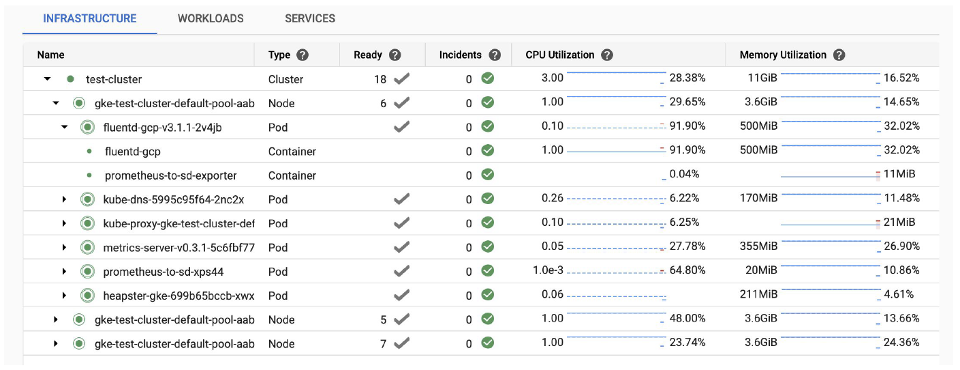Click the 64.80% CPU value
960x370 pixels.
[687, 270]
